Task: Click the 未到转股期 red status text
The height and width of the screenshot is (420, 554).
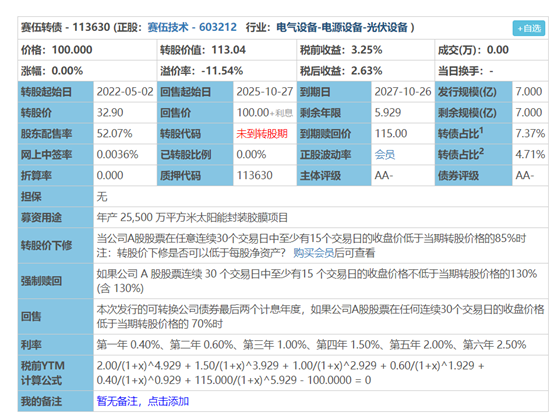Action: [262, 134]
